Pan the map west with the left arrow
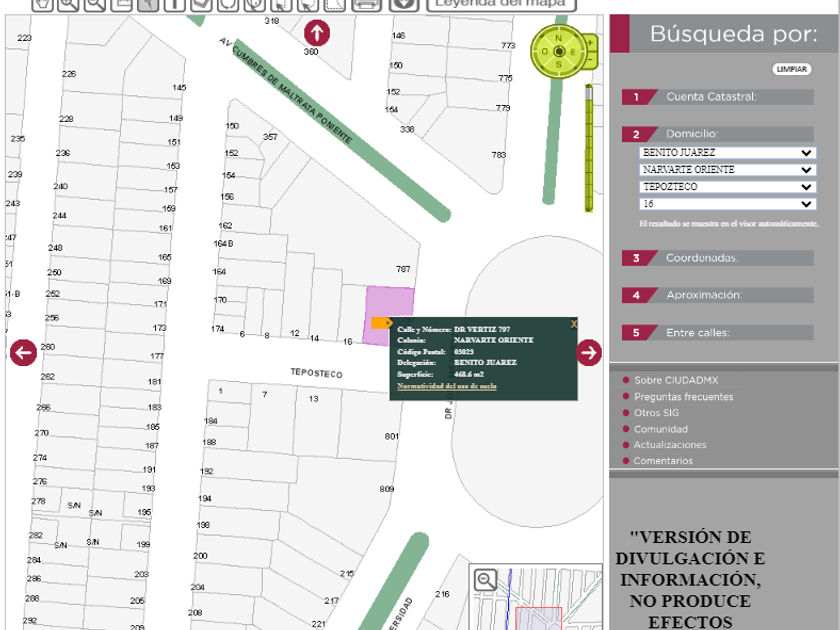840x630 pixels. (x=24, y=352)
